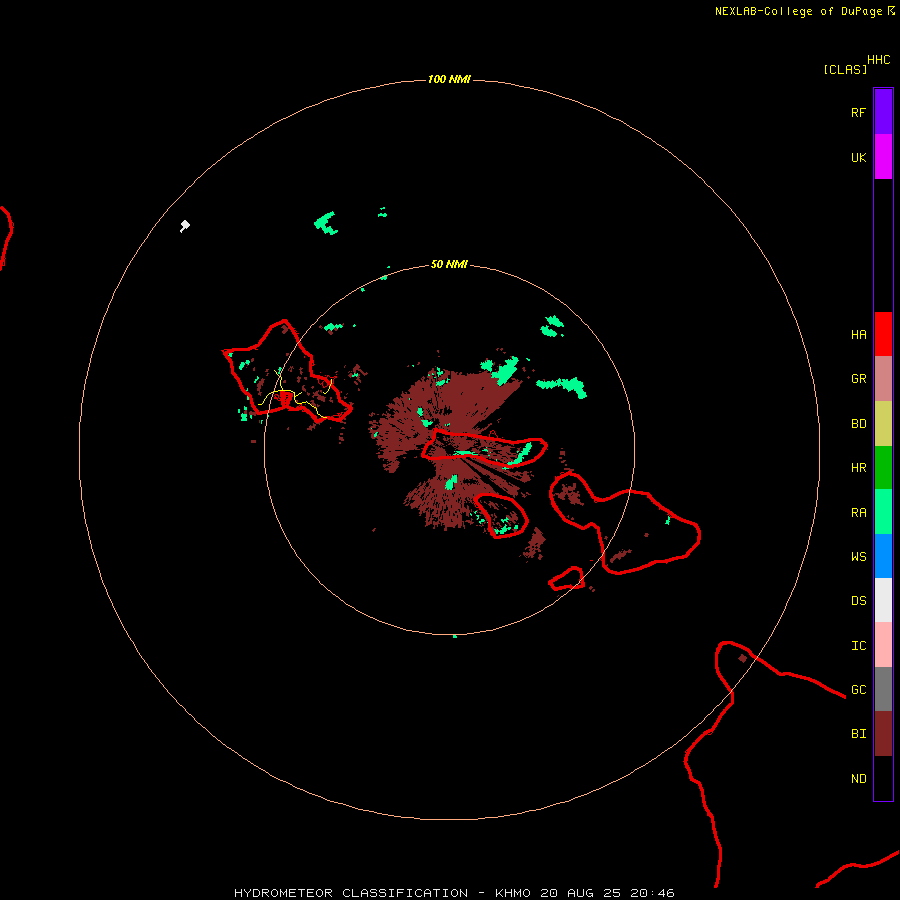Click the large green rain patch east of radar
The width and height of the screenshot is (900, 900).
pos(562,386)
